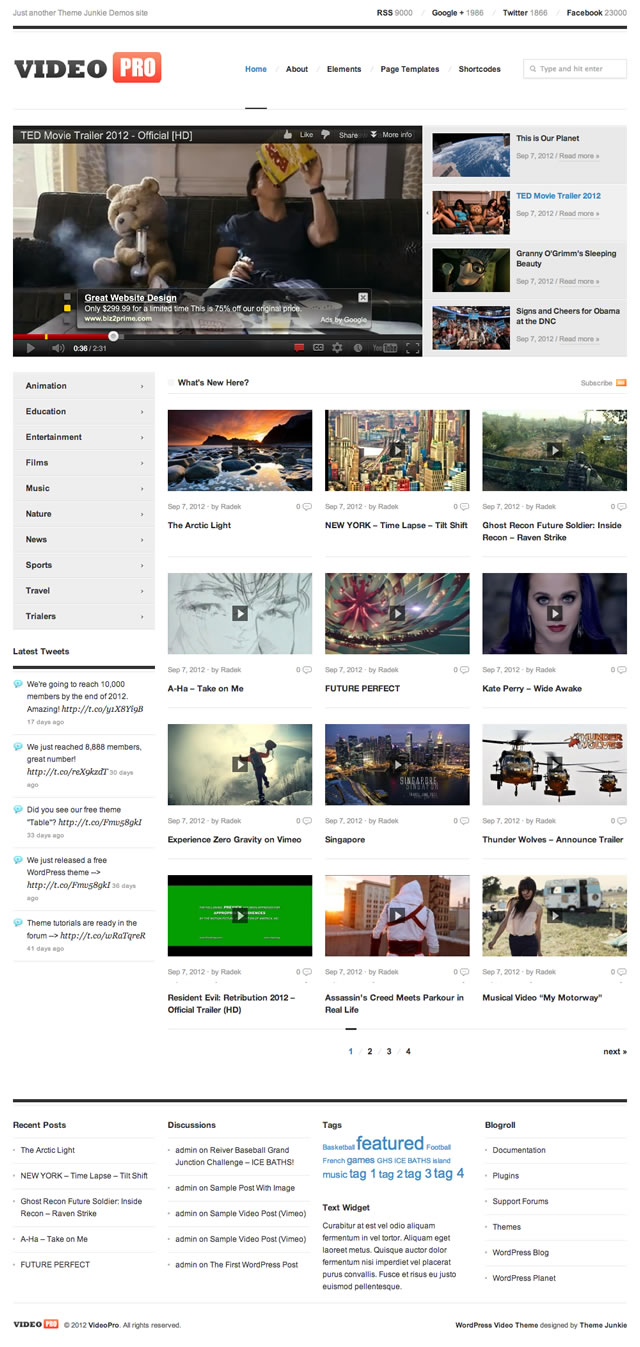This screenshot has width=640, height=1347.
Task: Play NEW YORK Time Lapse thumbnail
Action: pyautogui.click(x=397, y=450)
